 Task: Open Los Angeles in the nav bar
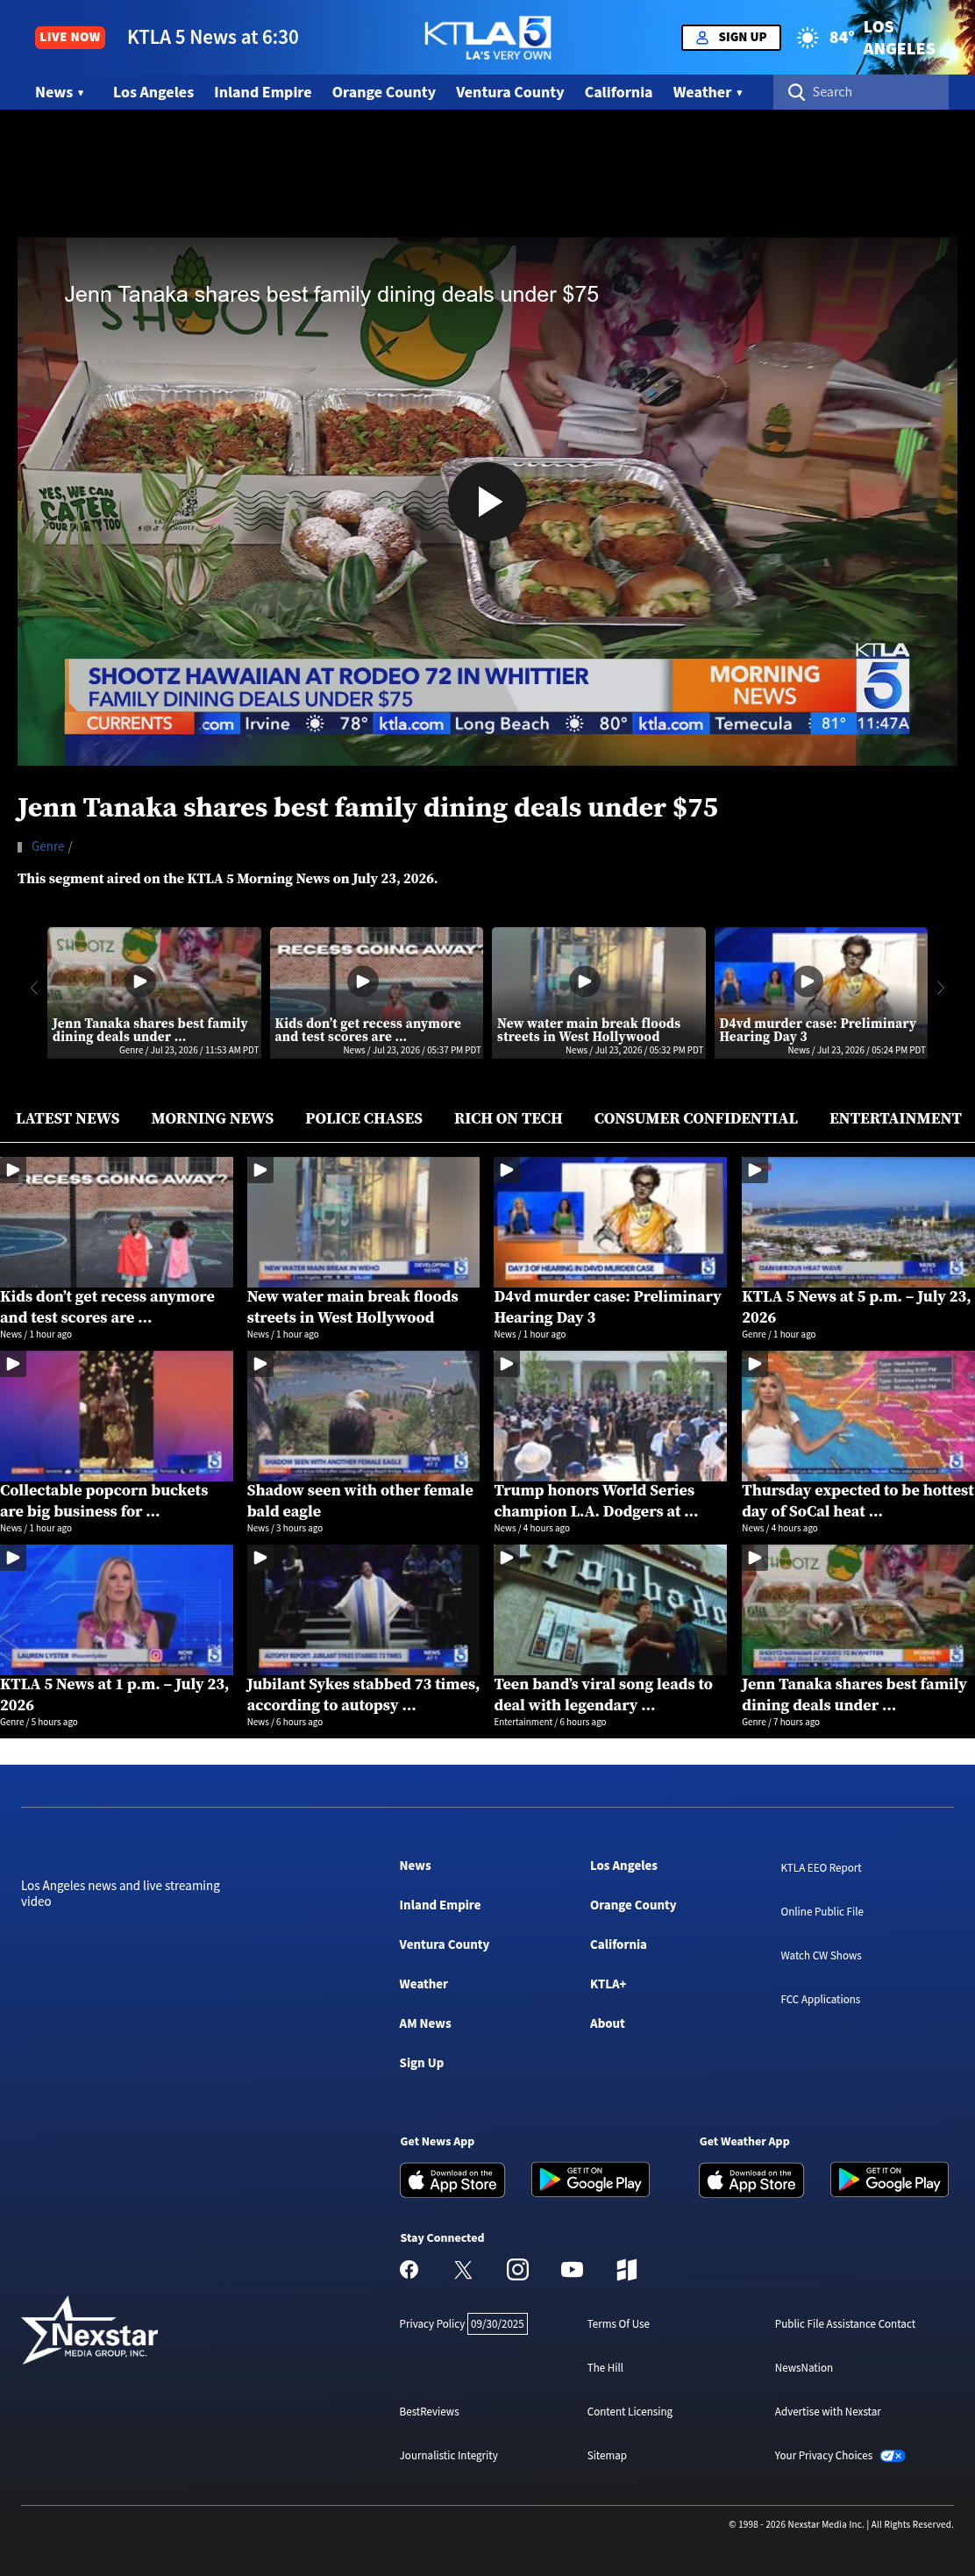pos(153,92)
